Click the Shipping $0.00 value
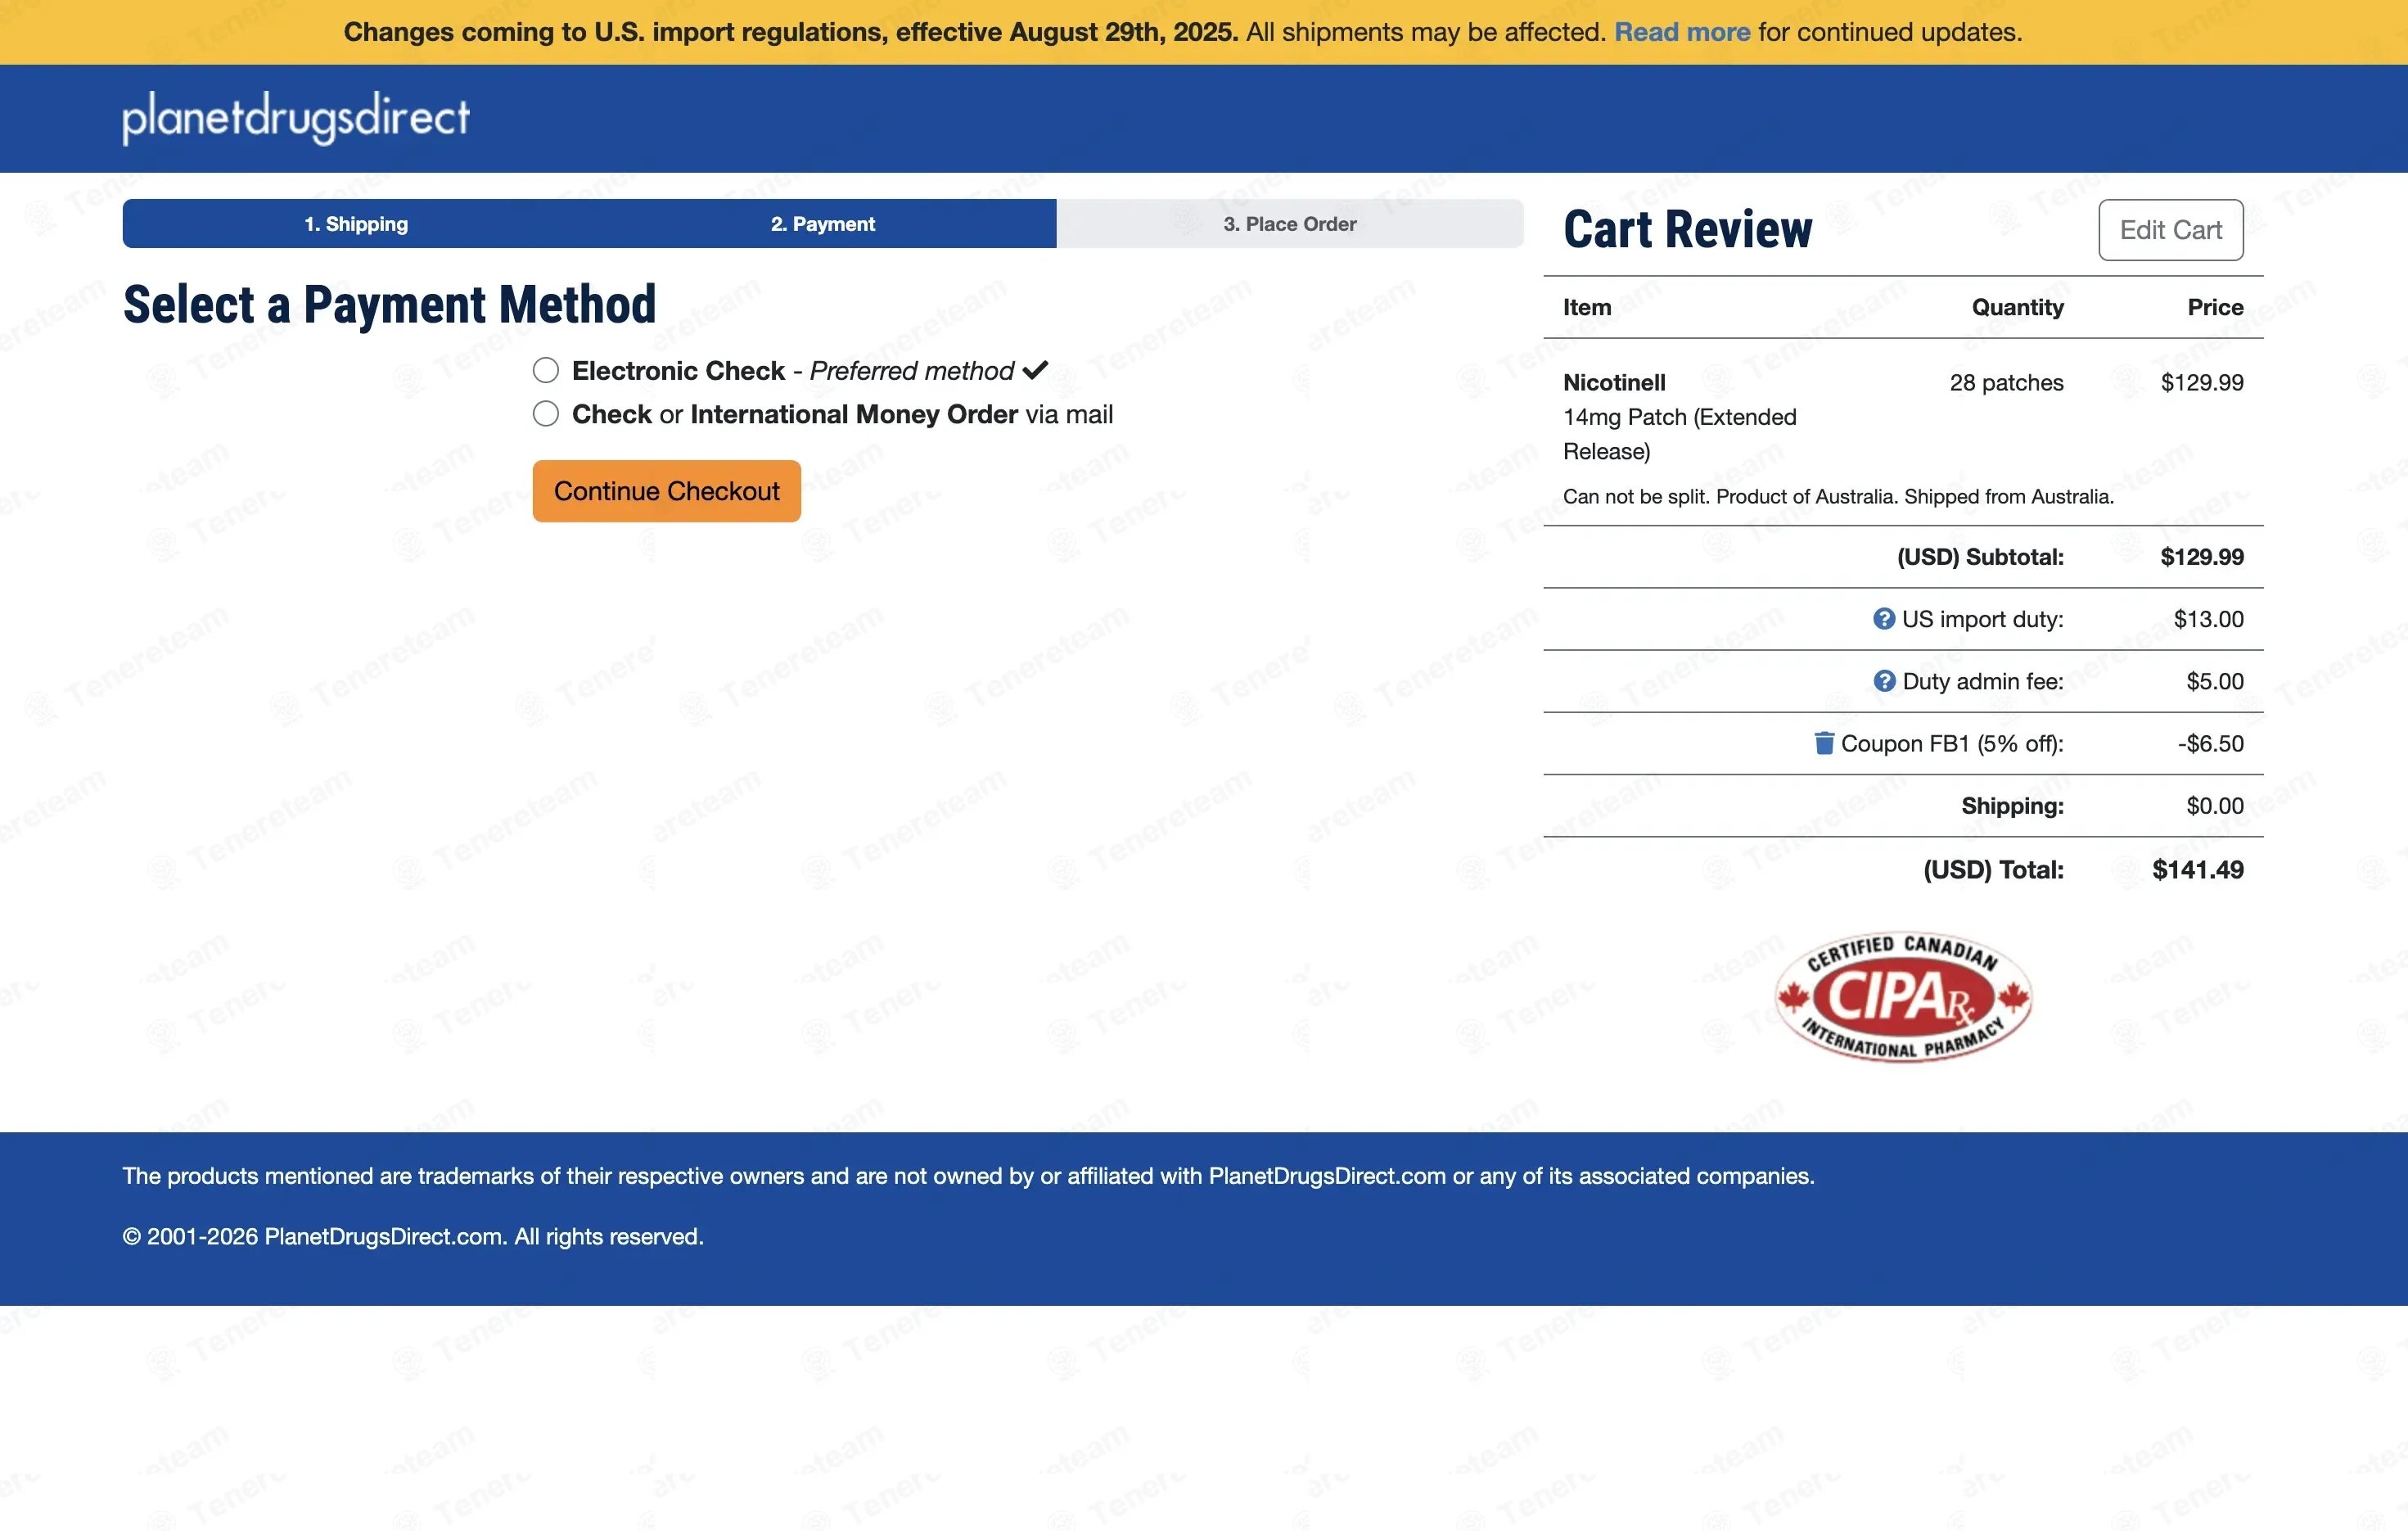This screenshot has height=1531, width=2408. [x=2215, y=806]
